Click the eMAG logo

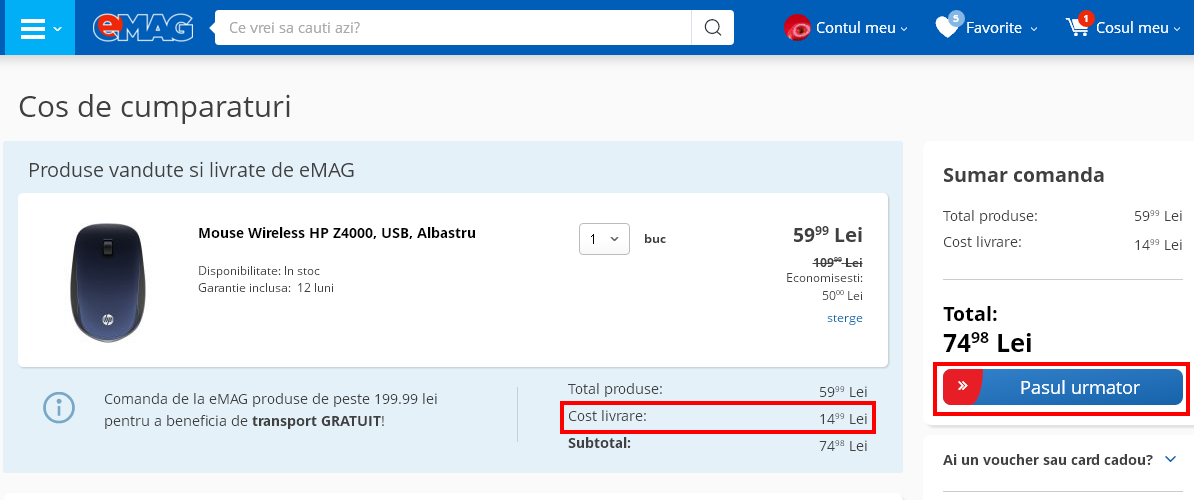[x=143, y=28]
